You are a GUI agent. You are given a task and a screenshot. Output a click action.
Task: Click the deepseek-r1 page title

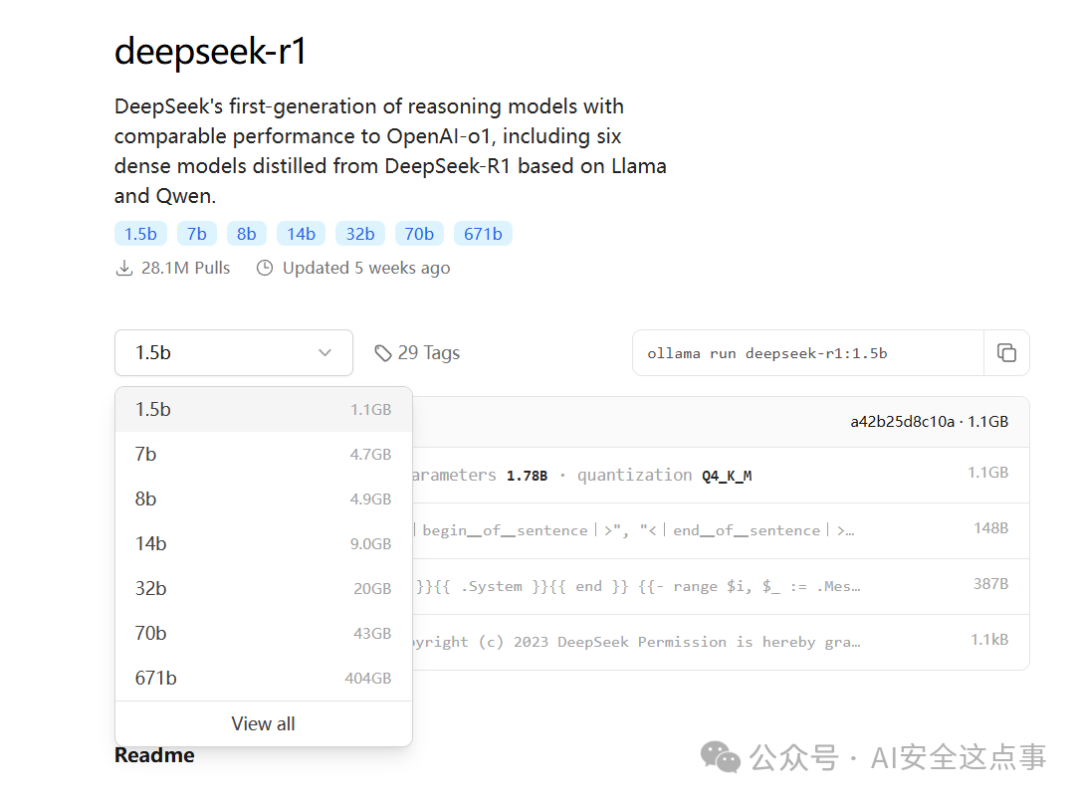tap(209, 51)
